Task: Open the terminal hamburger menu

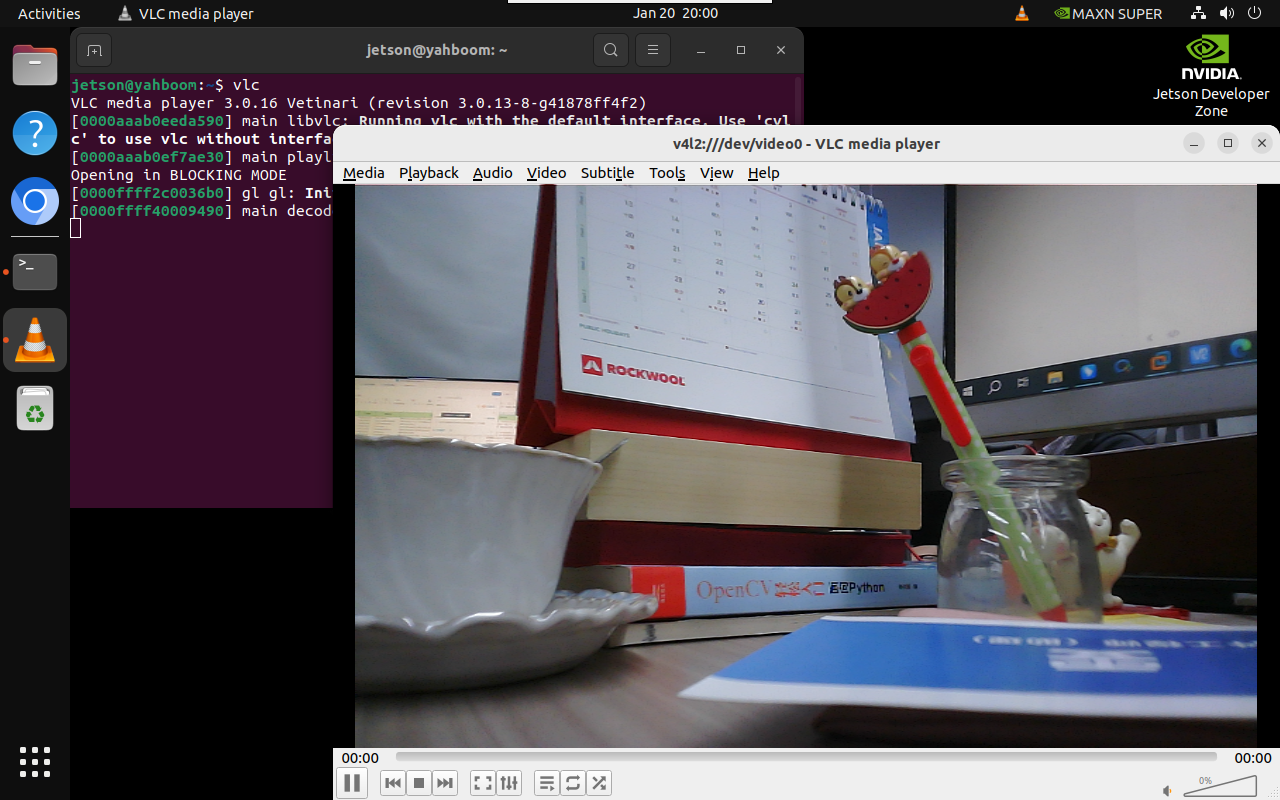Action: tap(653, 50)
